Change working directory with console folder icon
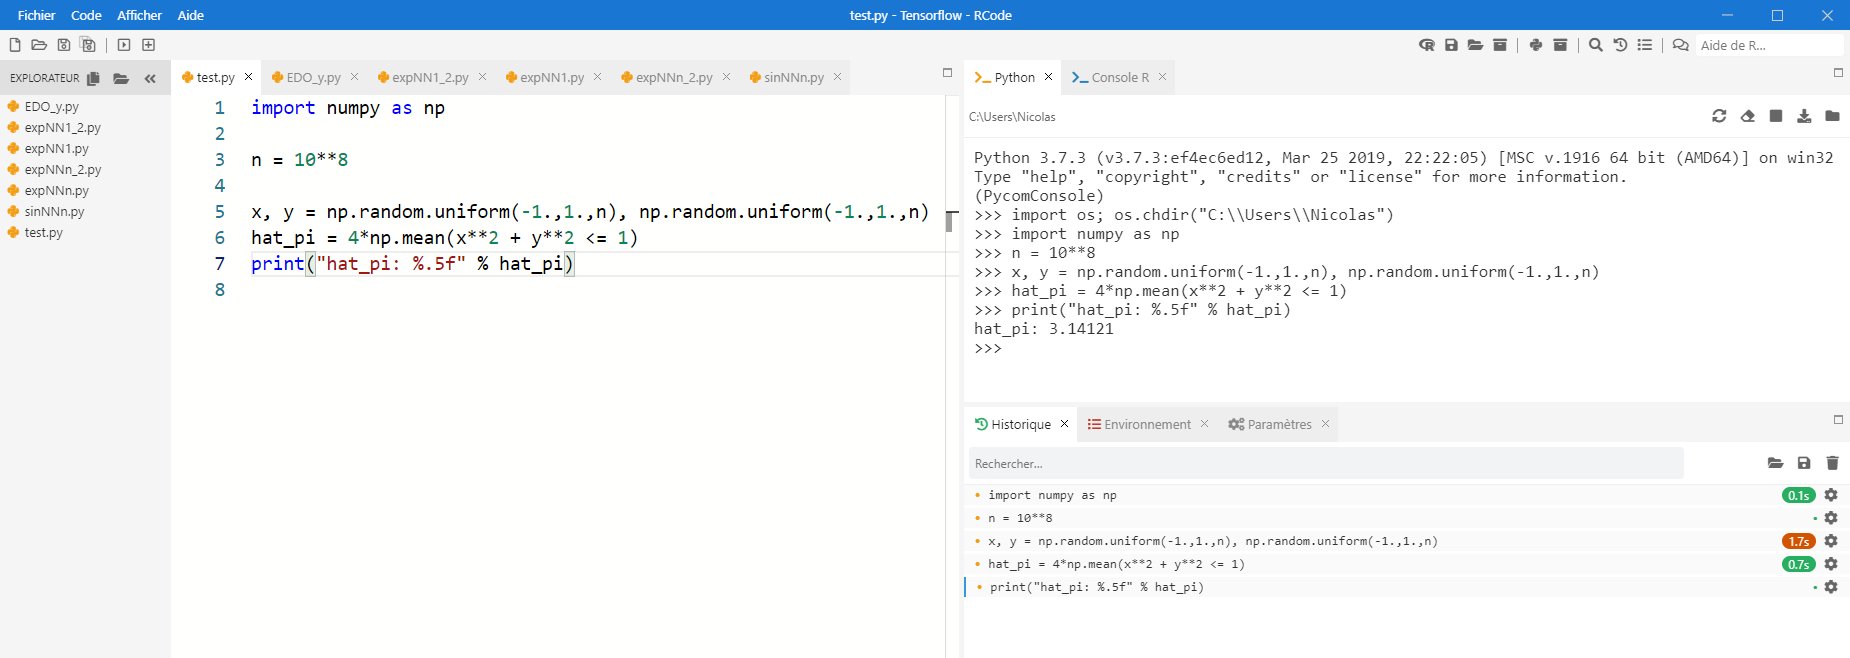The width and height of the screenshot is (1850, 658). tap(1832, 116)
